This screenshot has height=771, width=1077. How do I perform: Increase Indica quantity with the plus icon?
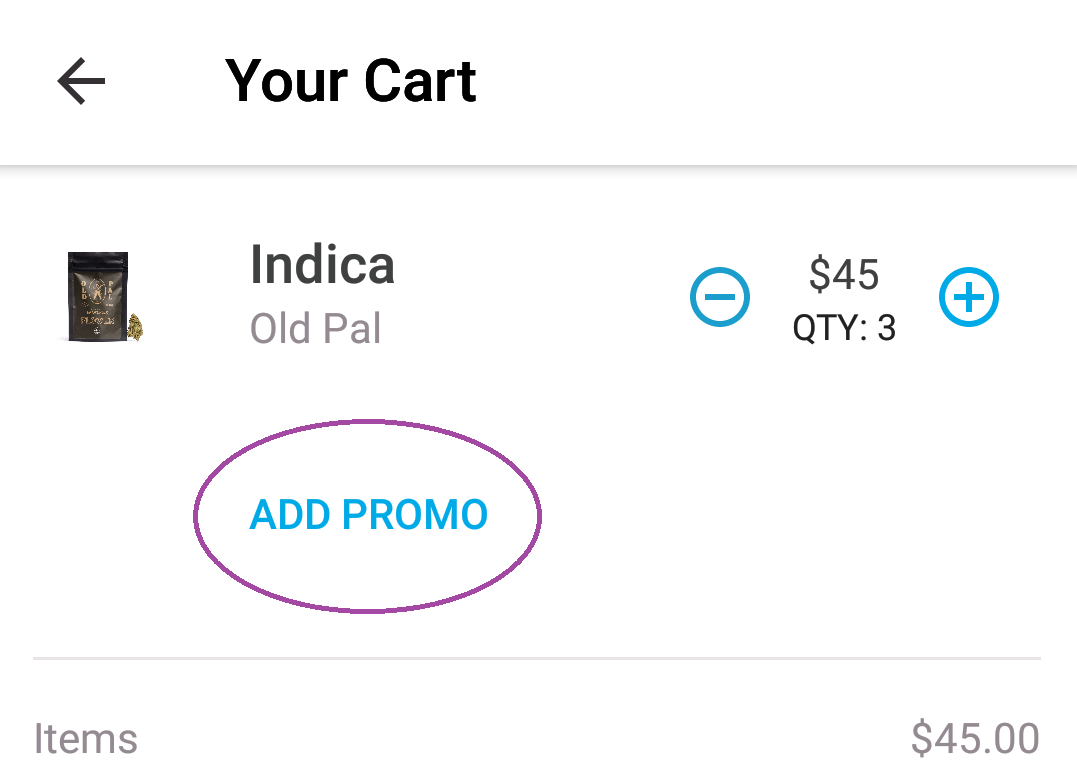pos(968,297)
